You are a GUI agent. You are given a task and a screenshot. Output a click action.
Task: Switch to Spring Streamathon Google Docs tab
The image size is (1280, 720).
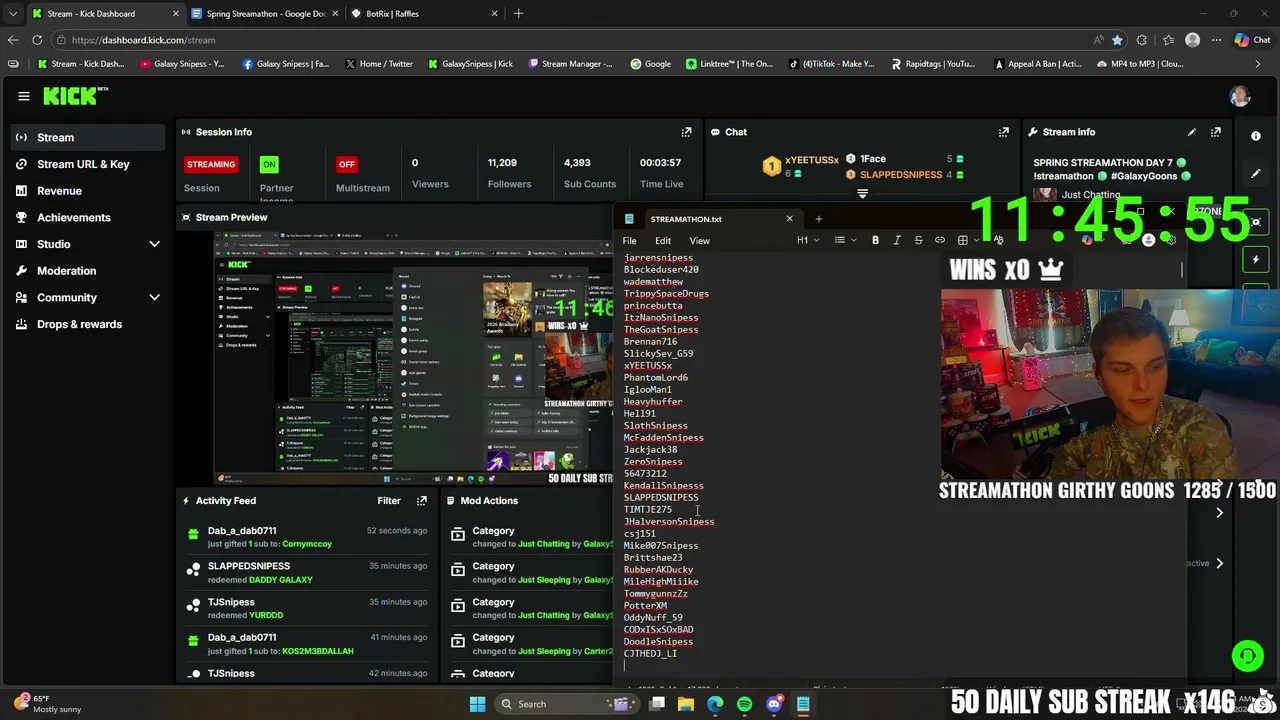(x=265, y=14)
